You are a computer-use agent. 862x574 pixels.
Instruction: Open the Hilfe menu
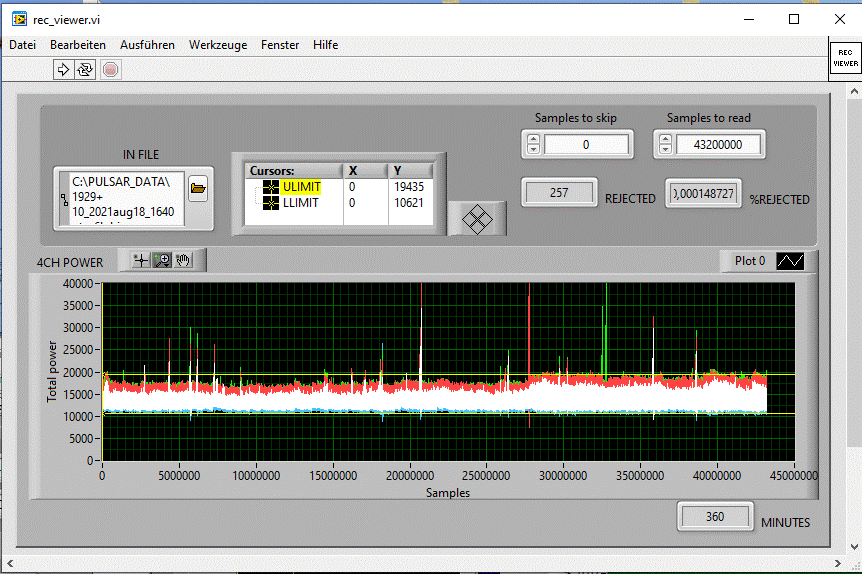[x=325, y=45]
